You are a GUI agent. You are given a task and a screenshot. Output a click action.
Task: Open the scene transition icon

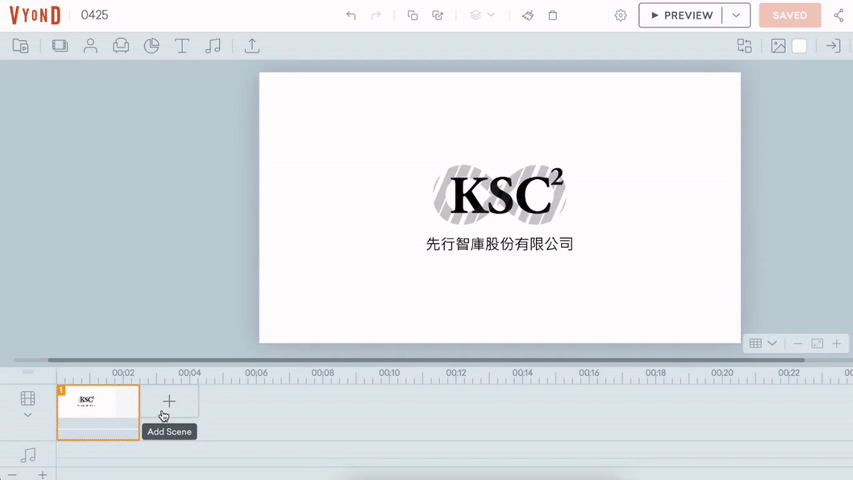click(833, 46)
